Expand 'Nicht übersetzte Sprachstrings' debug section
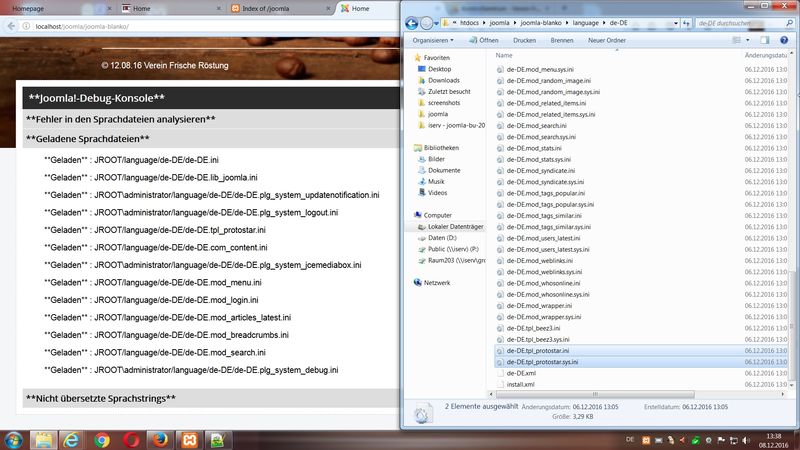Screen dimensions: 800x450 tap(100, 399)
